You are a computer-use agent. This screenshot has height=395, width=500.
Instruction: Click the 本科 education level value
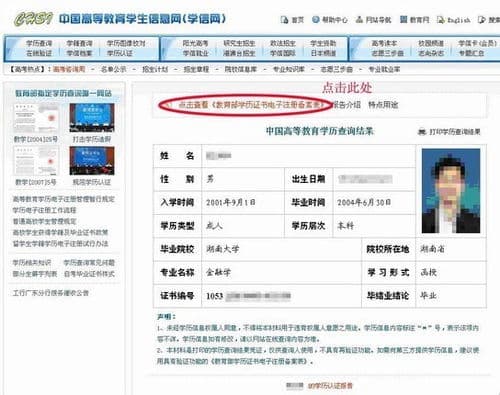pyautogui.click(x=346, y=226)
